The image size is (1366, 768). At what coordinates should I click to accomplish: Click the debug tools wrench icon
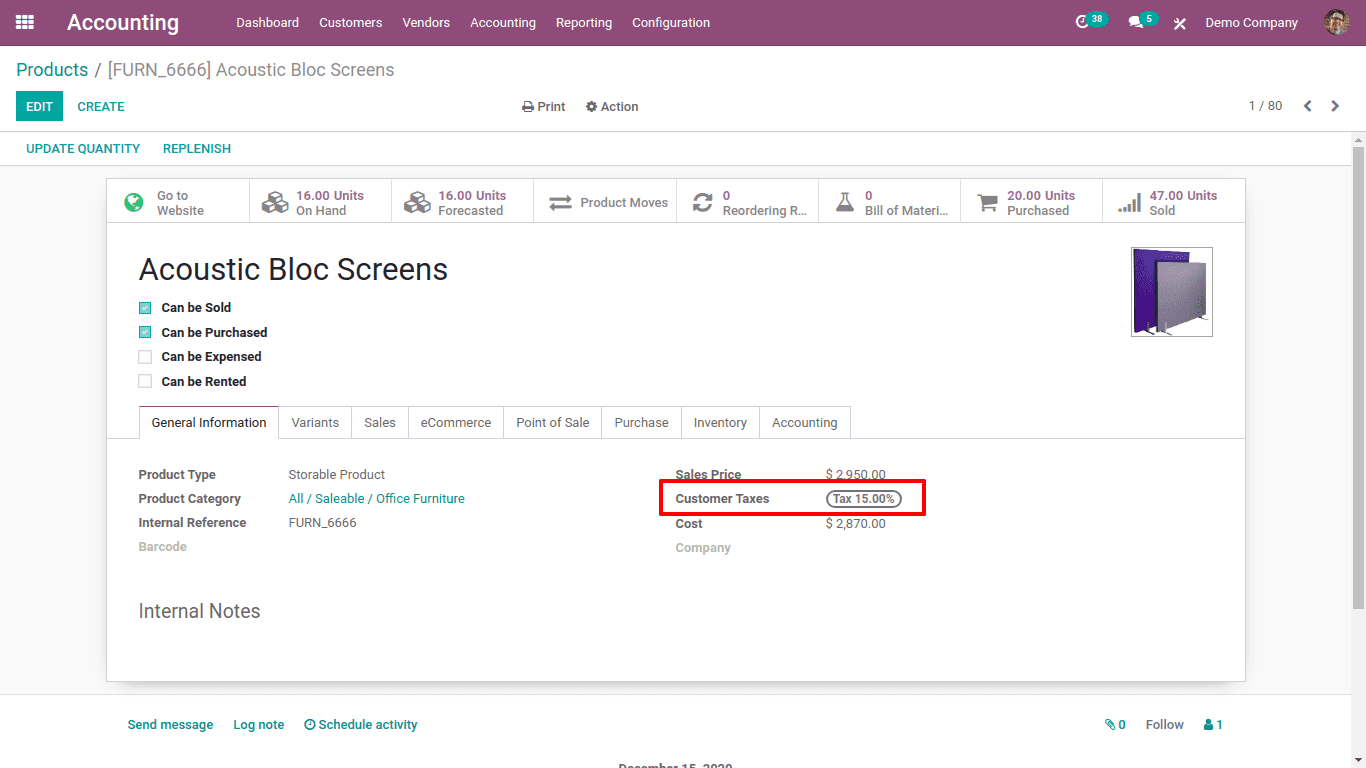[x=1180, y=23]
